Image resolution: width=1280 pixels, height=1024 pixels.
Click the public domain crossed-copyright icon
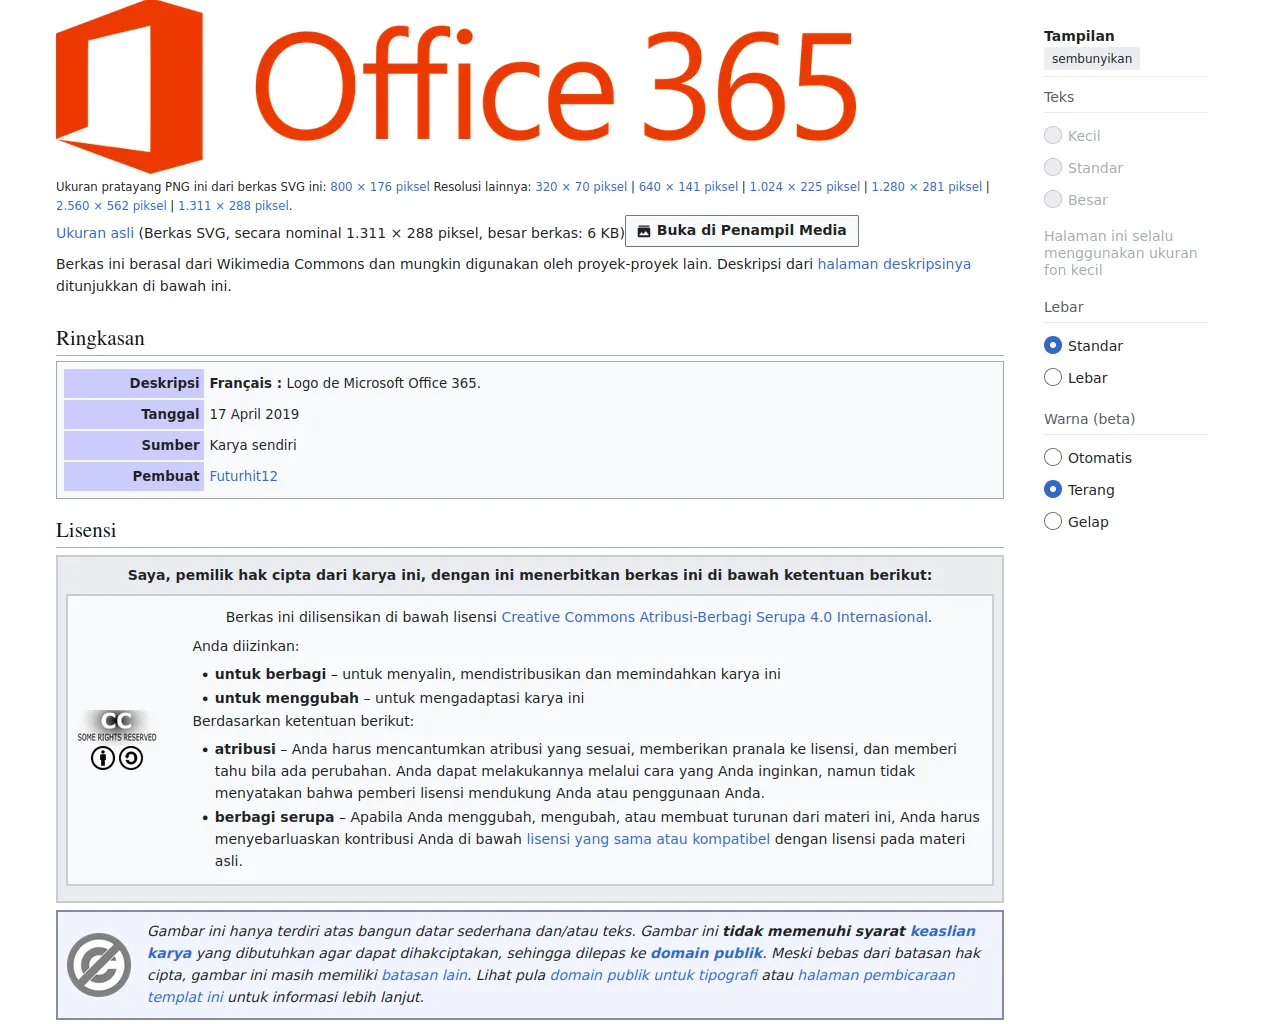point(99,965)
